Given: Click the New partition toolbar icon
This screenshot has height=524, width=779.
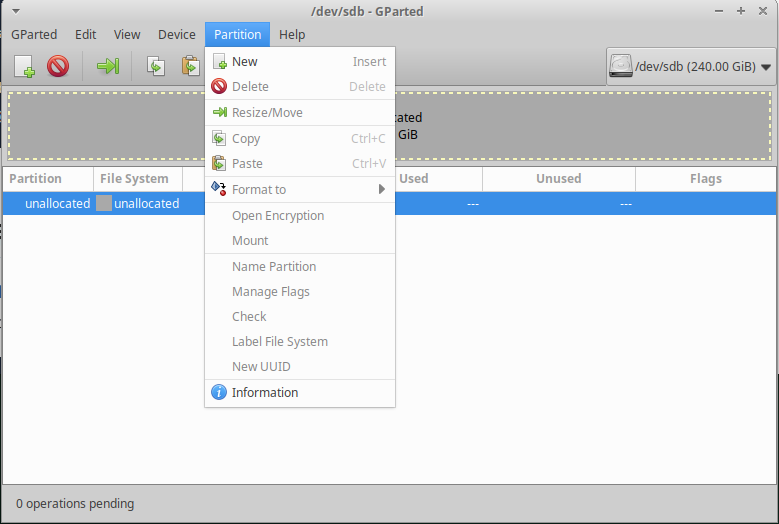Looking at the screenshot, I should tap(24, 66).
